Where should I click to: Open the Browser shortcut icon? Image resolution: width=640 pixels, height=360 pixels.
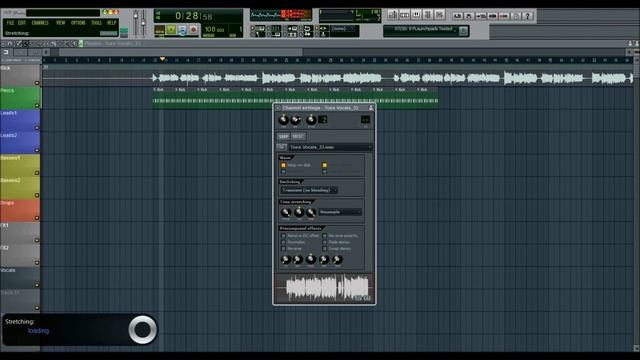[x=428, y=15]
